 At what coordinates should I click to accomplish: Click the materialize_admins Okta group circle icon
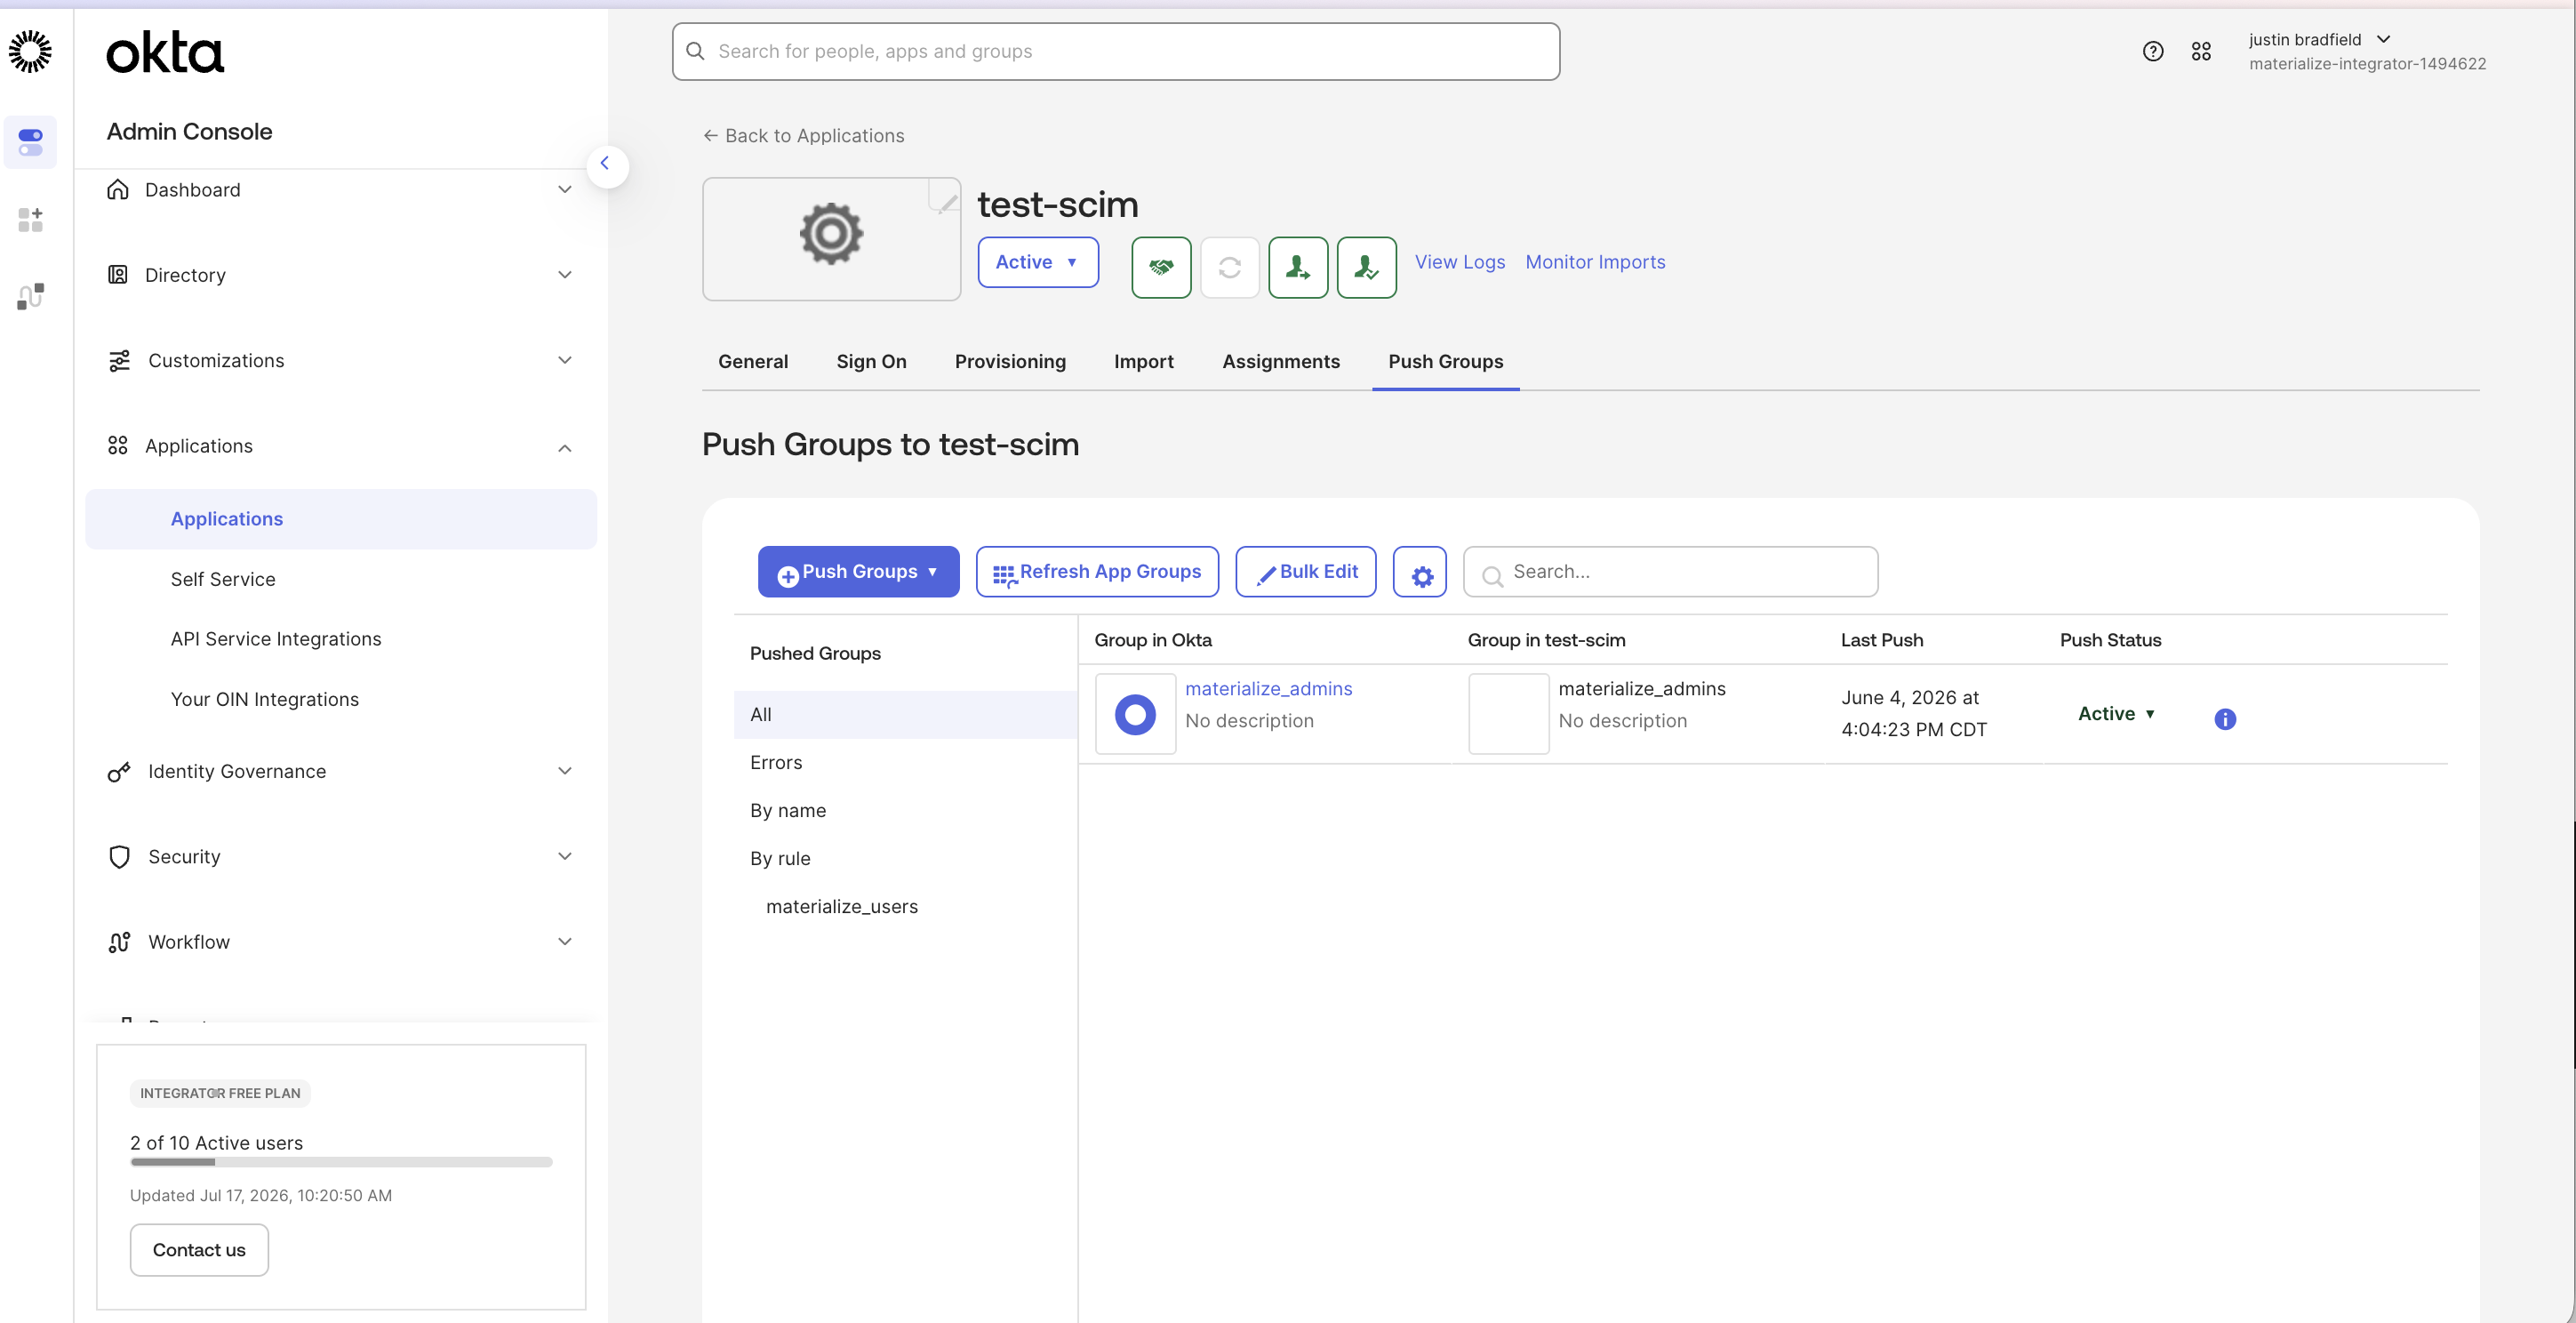(1135, 714)
